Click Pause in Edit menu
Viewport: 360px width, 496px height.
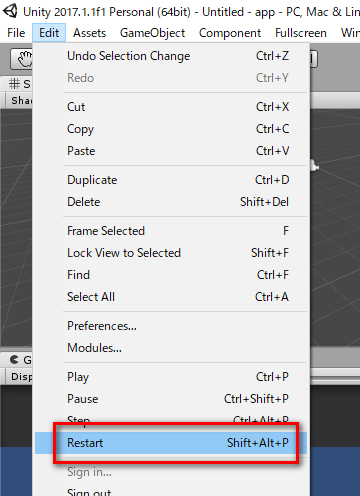171,399
